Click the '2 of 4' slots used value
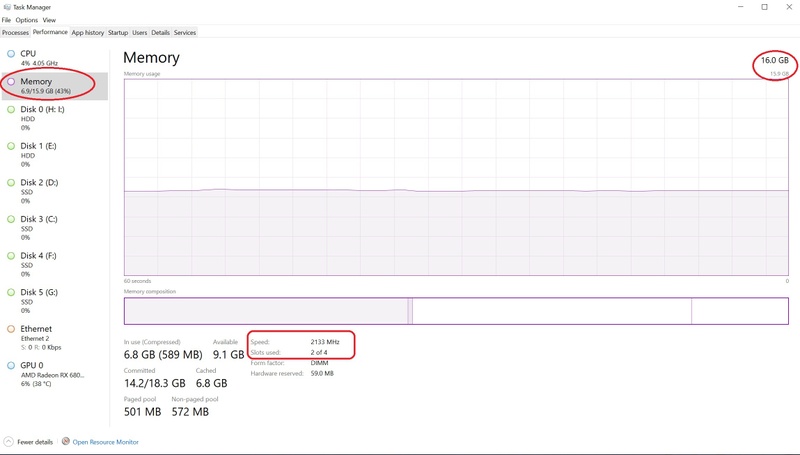Viewport: 800px width, 455px height. tap(319, 352)
